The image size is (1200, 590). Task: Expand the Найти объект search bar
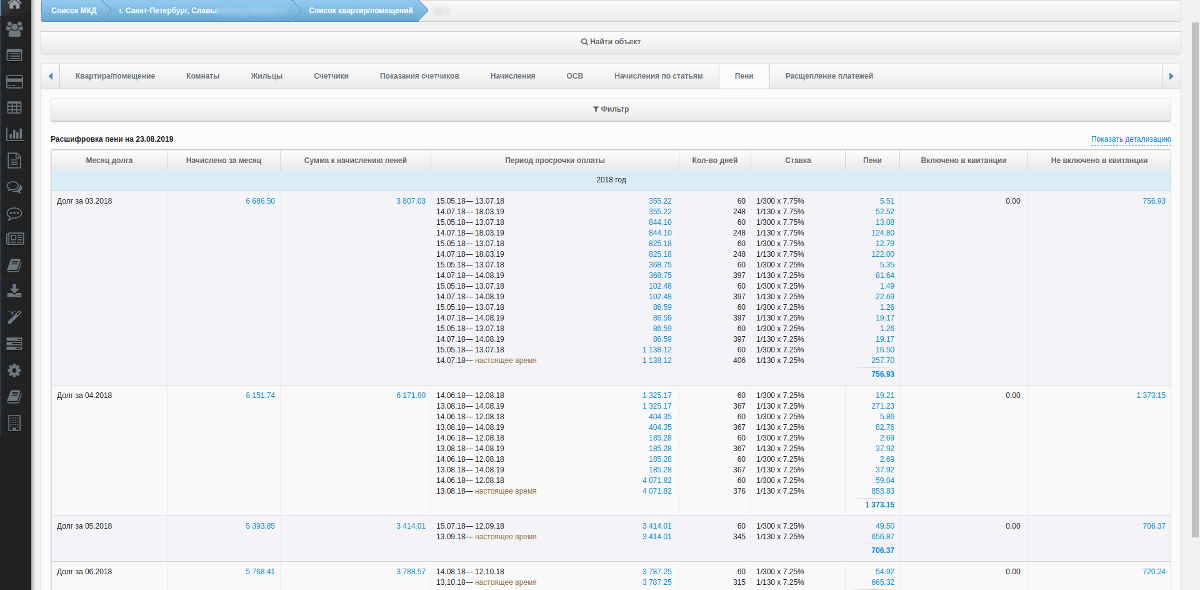coord(610,42)
